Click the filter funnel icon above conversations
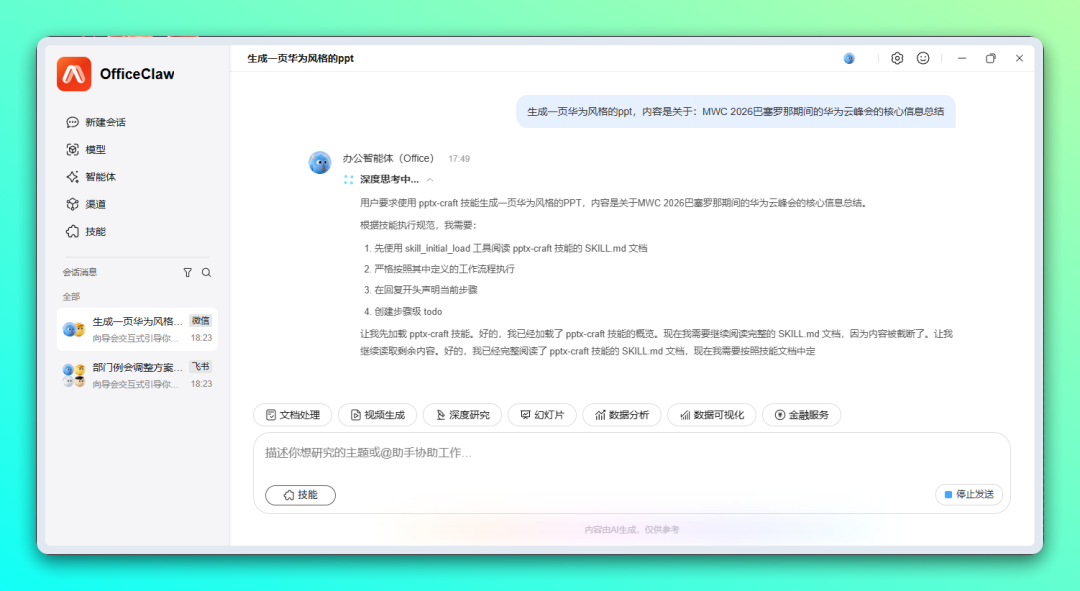This screenshot has height=591, width=1080. click(x=187, y=272)
